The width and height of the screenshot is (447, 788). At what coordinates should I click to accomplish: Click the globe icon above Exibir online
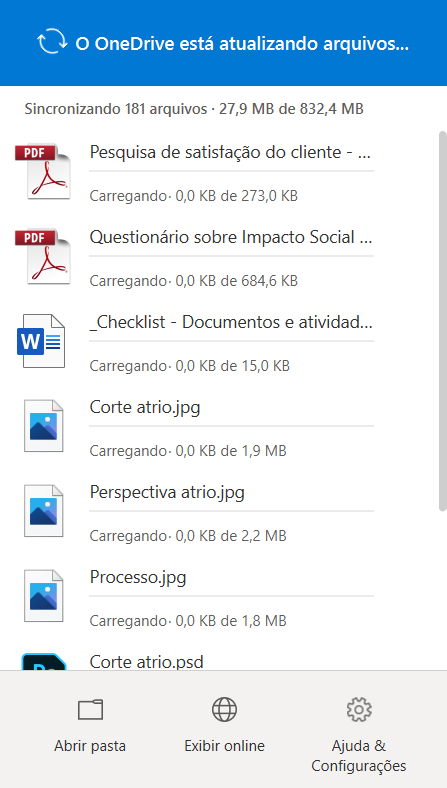point(224,710)
